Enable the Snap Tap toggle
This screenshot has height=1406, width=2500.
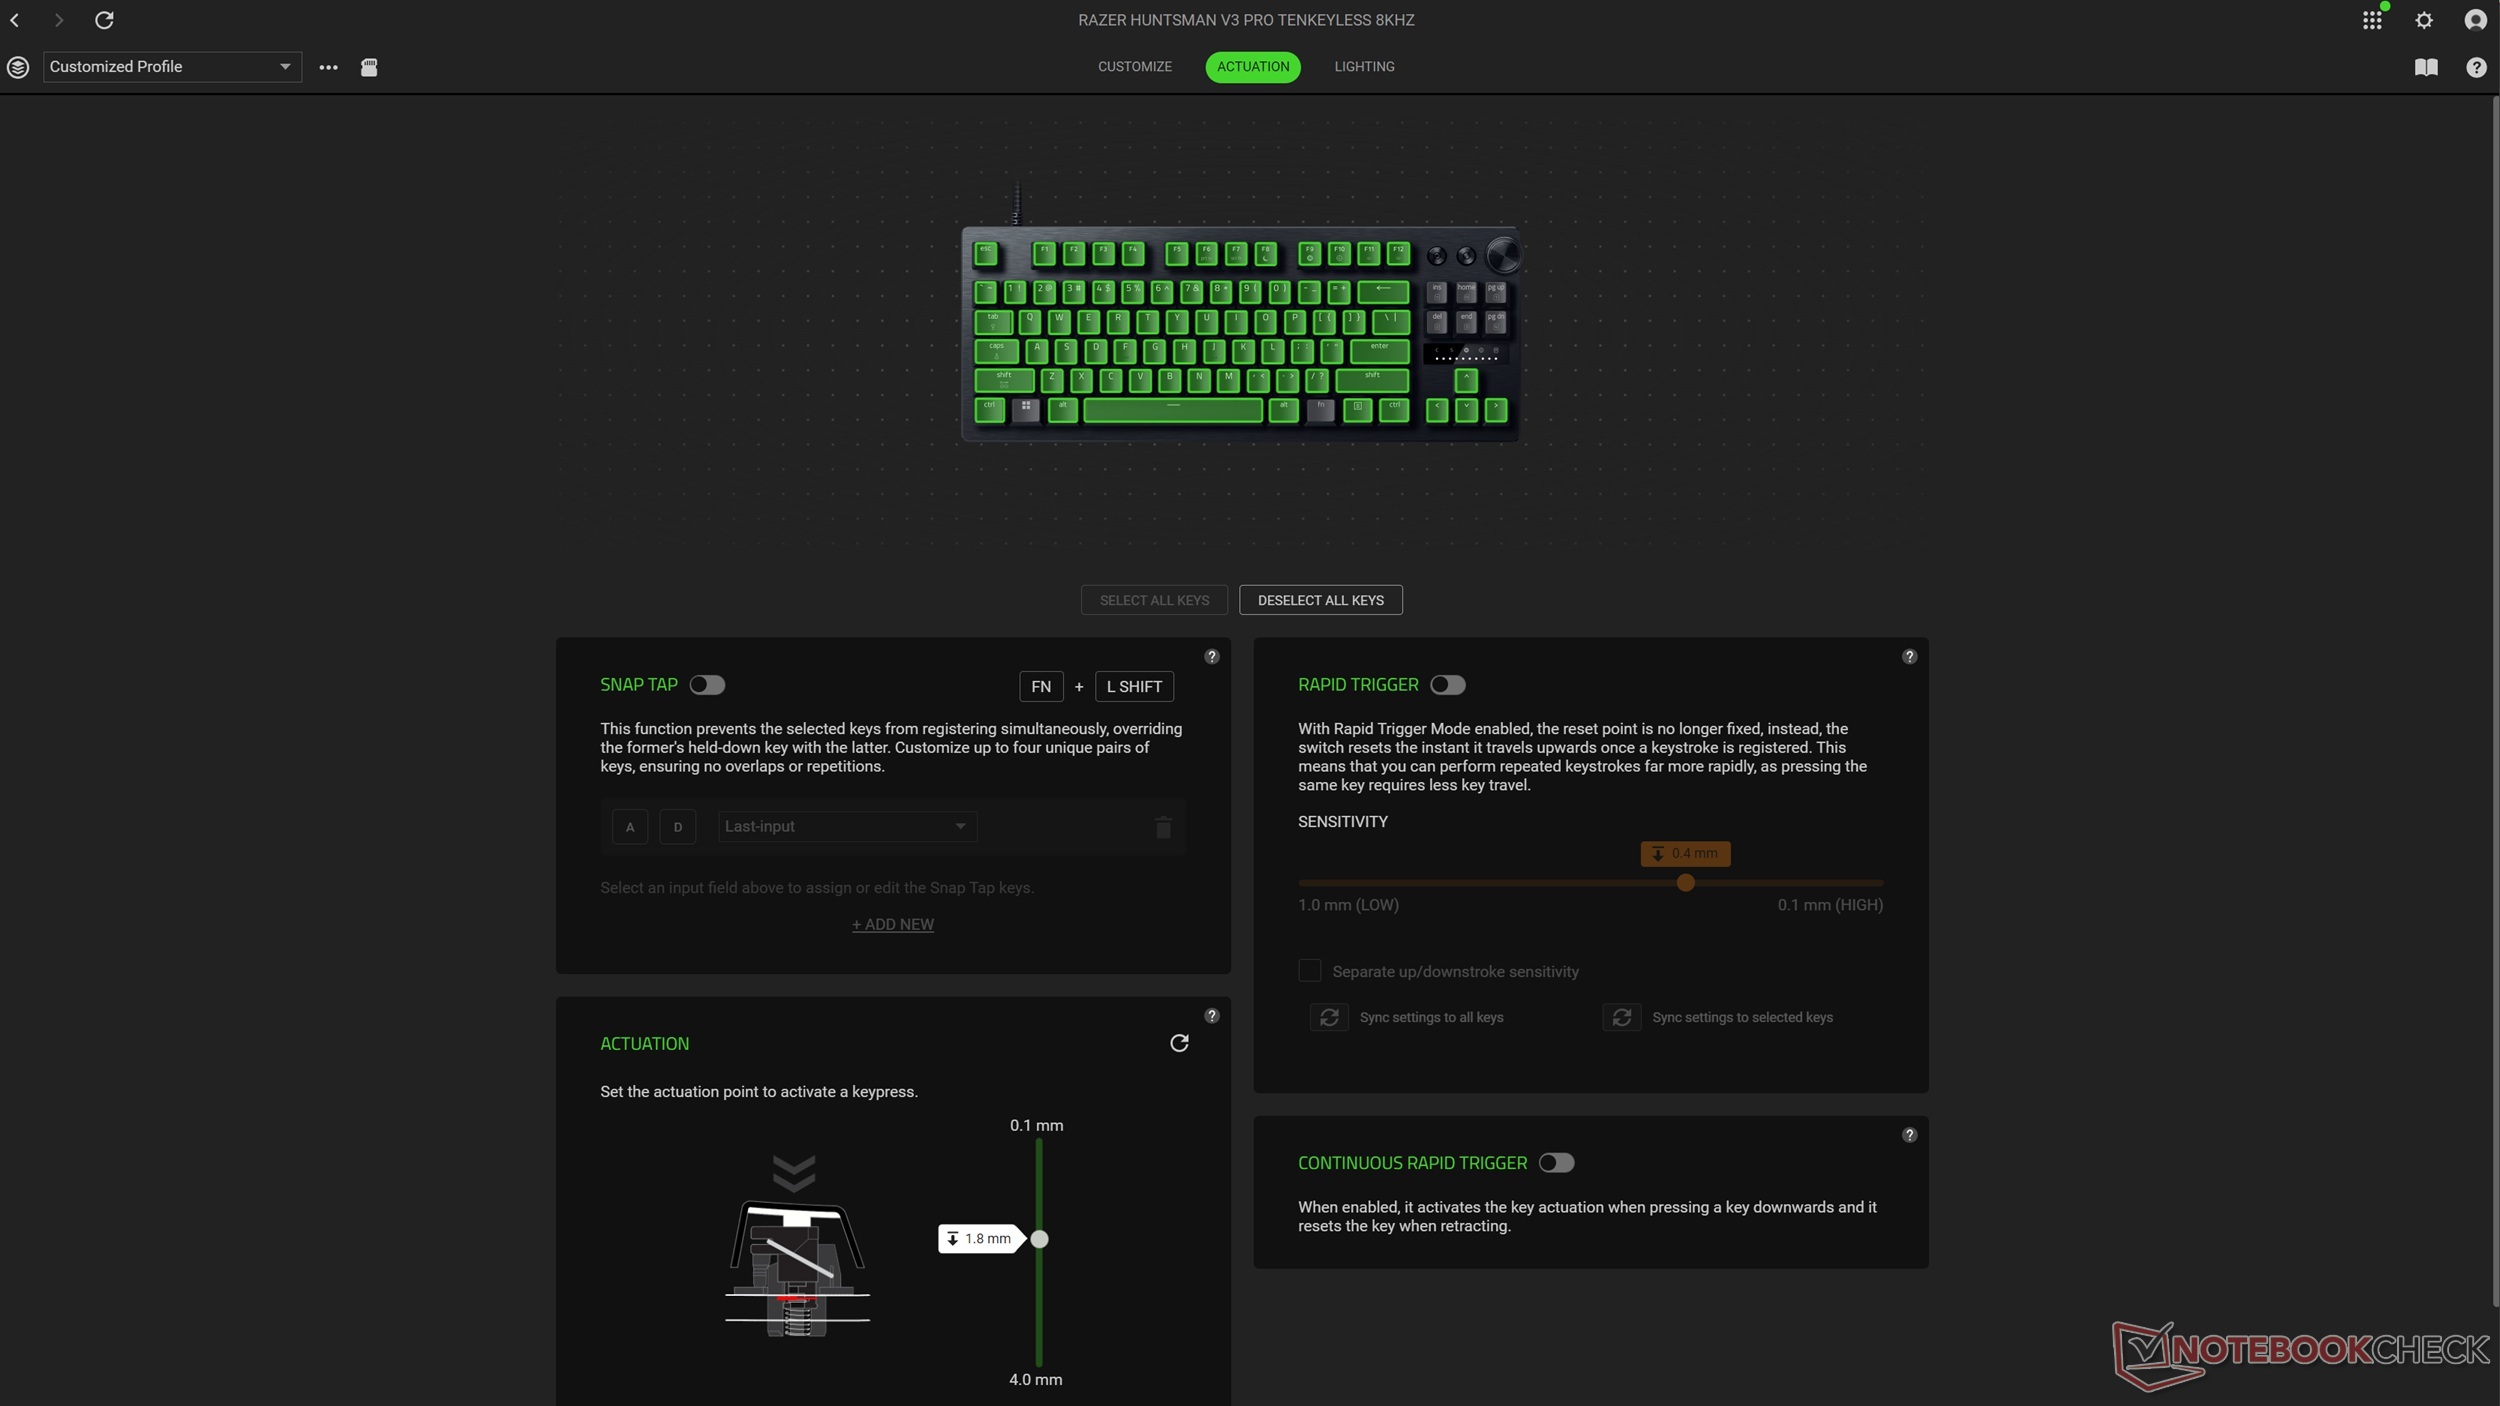tap(707, 685)
